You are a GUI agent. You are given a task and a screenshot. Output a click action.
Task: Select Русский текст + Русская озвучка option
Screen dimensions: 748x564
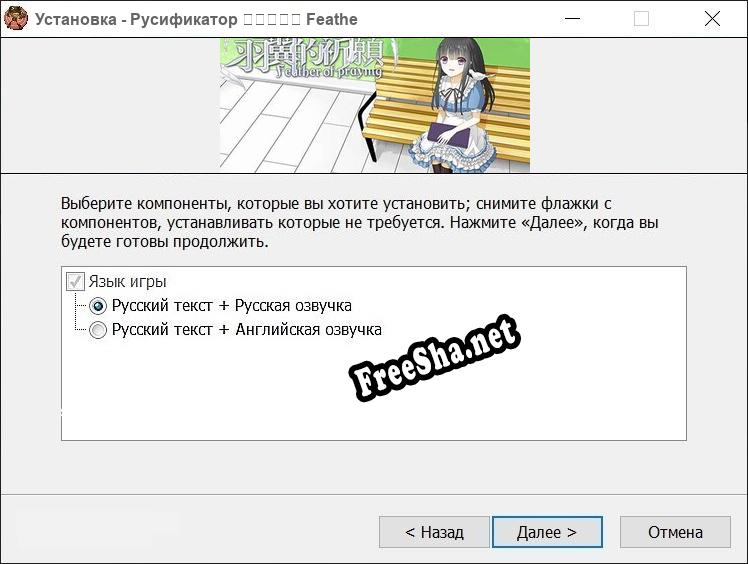pyautogui.click(x=98, y=306)
